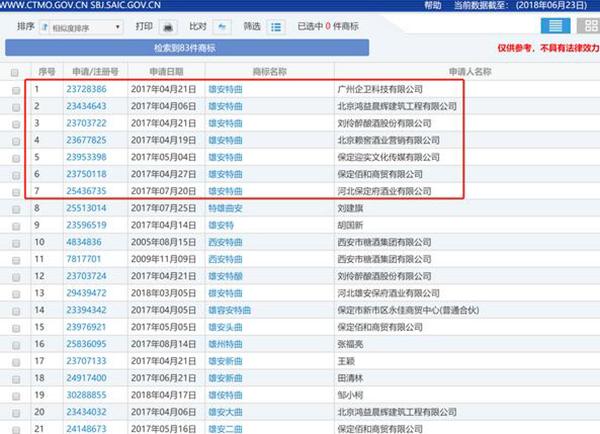Screen dimensions: 600x434
Task: Click the date 2005年08月15日
Action: (x=163, y=242)
